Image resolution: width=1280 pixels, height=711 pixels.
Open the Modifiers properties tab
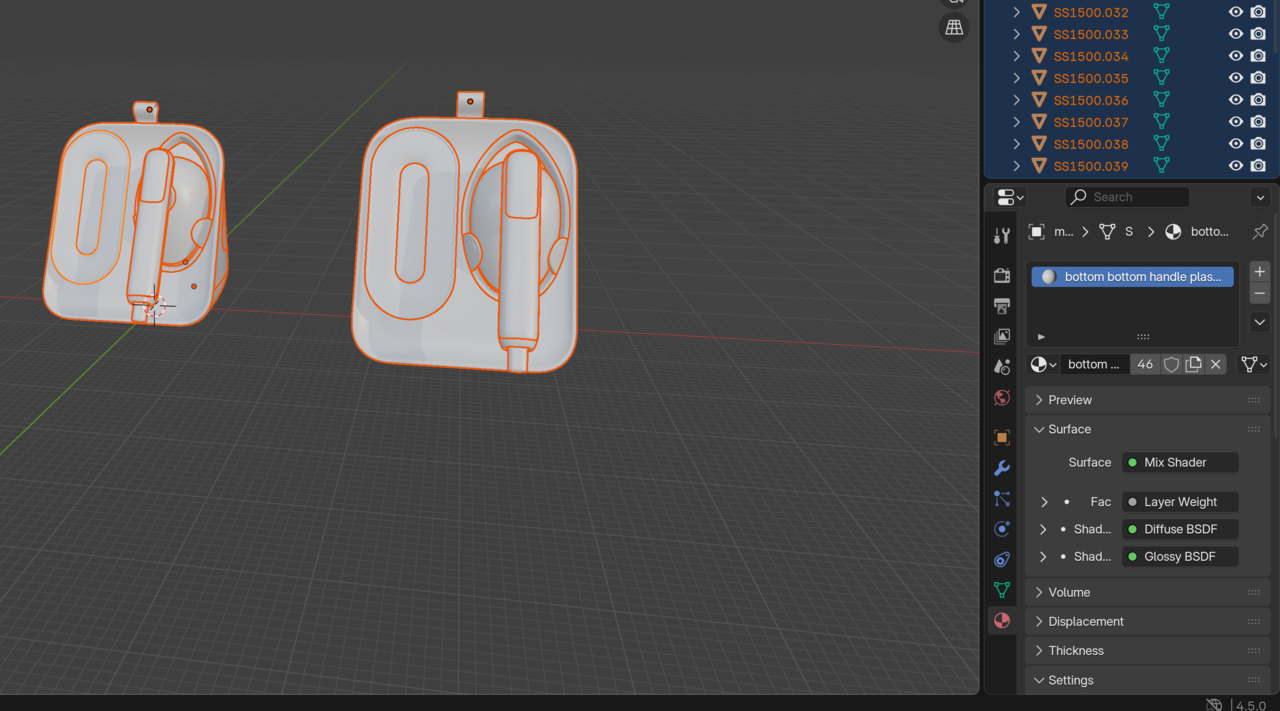(x=1001, y=468)
